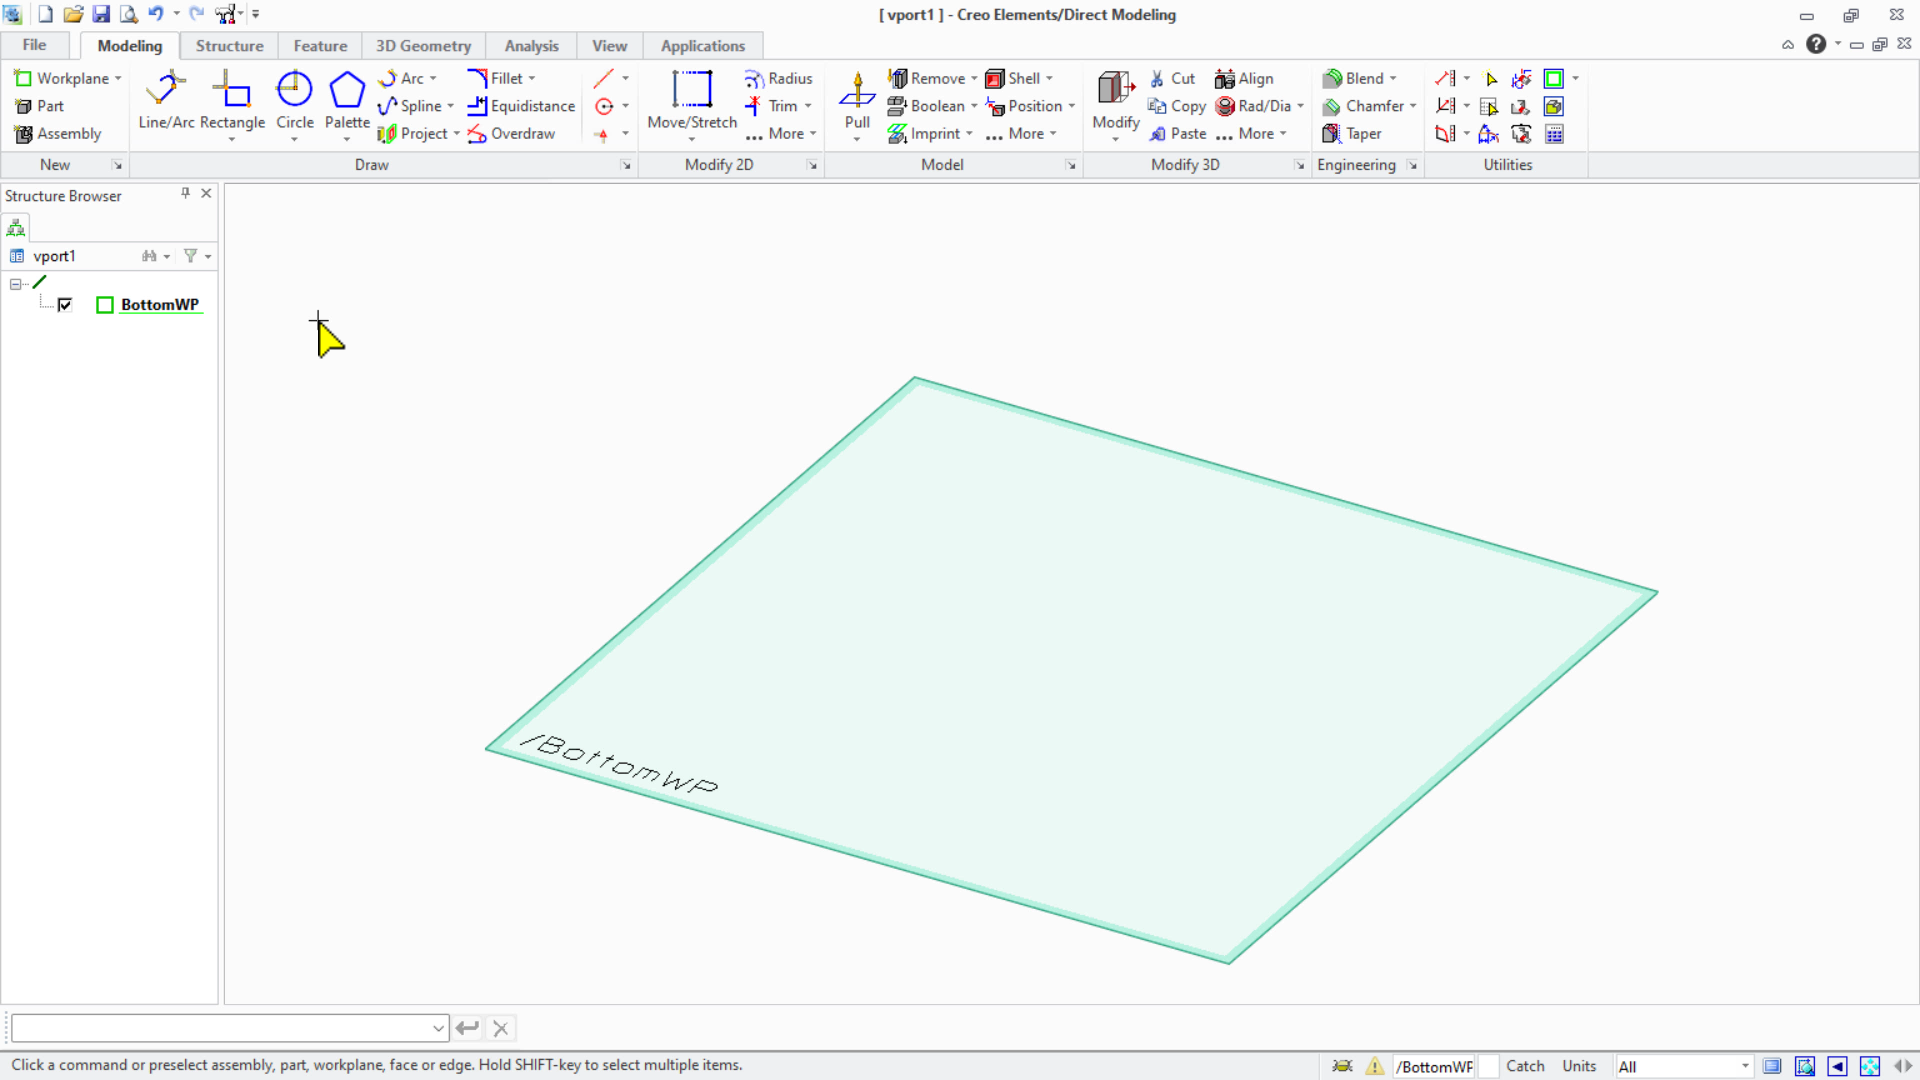
Task: Select the Line/Arc draw tool
Action: [166, 100]
